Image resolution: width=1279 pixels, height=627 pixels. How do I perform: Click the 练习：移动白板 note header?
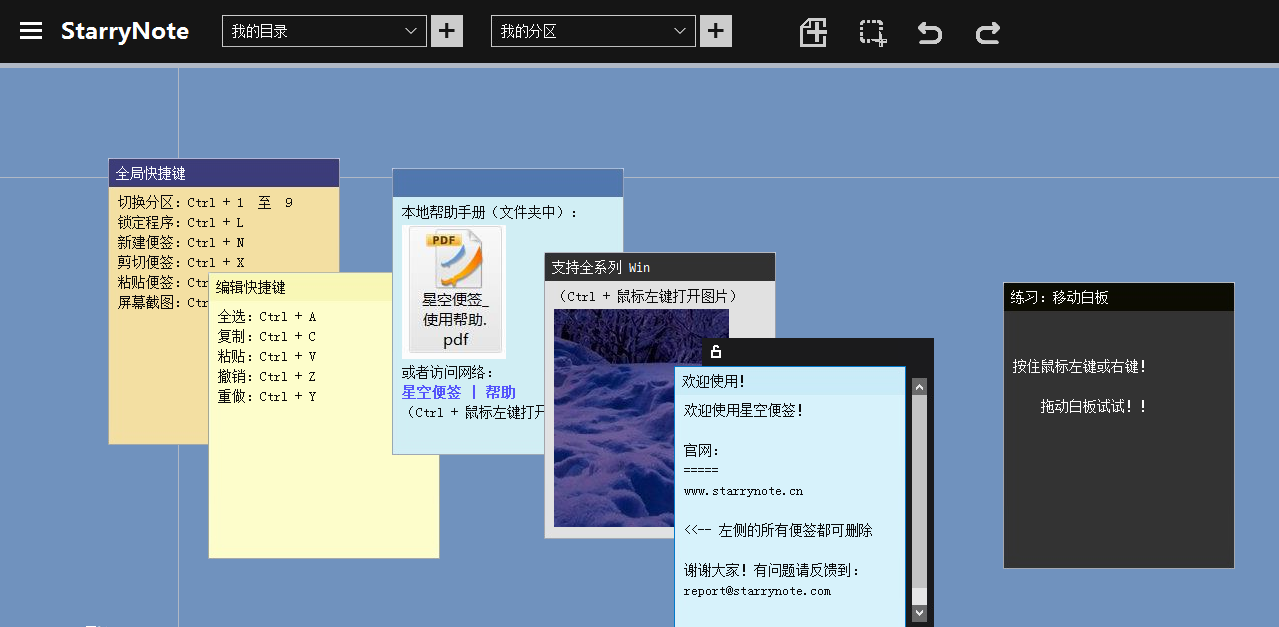point(1117,296)
